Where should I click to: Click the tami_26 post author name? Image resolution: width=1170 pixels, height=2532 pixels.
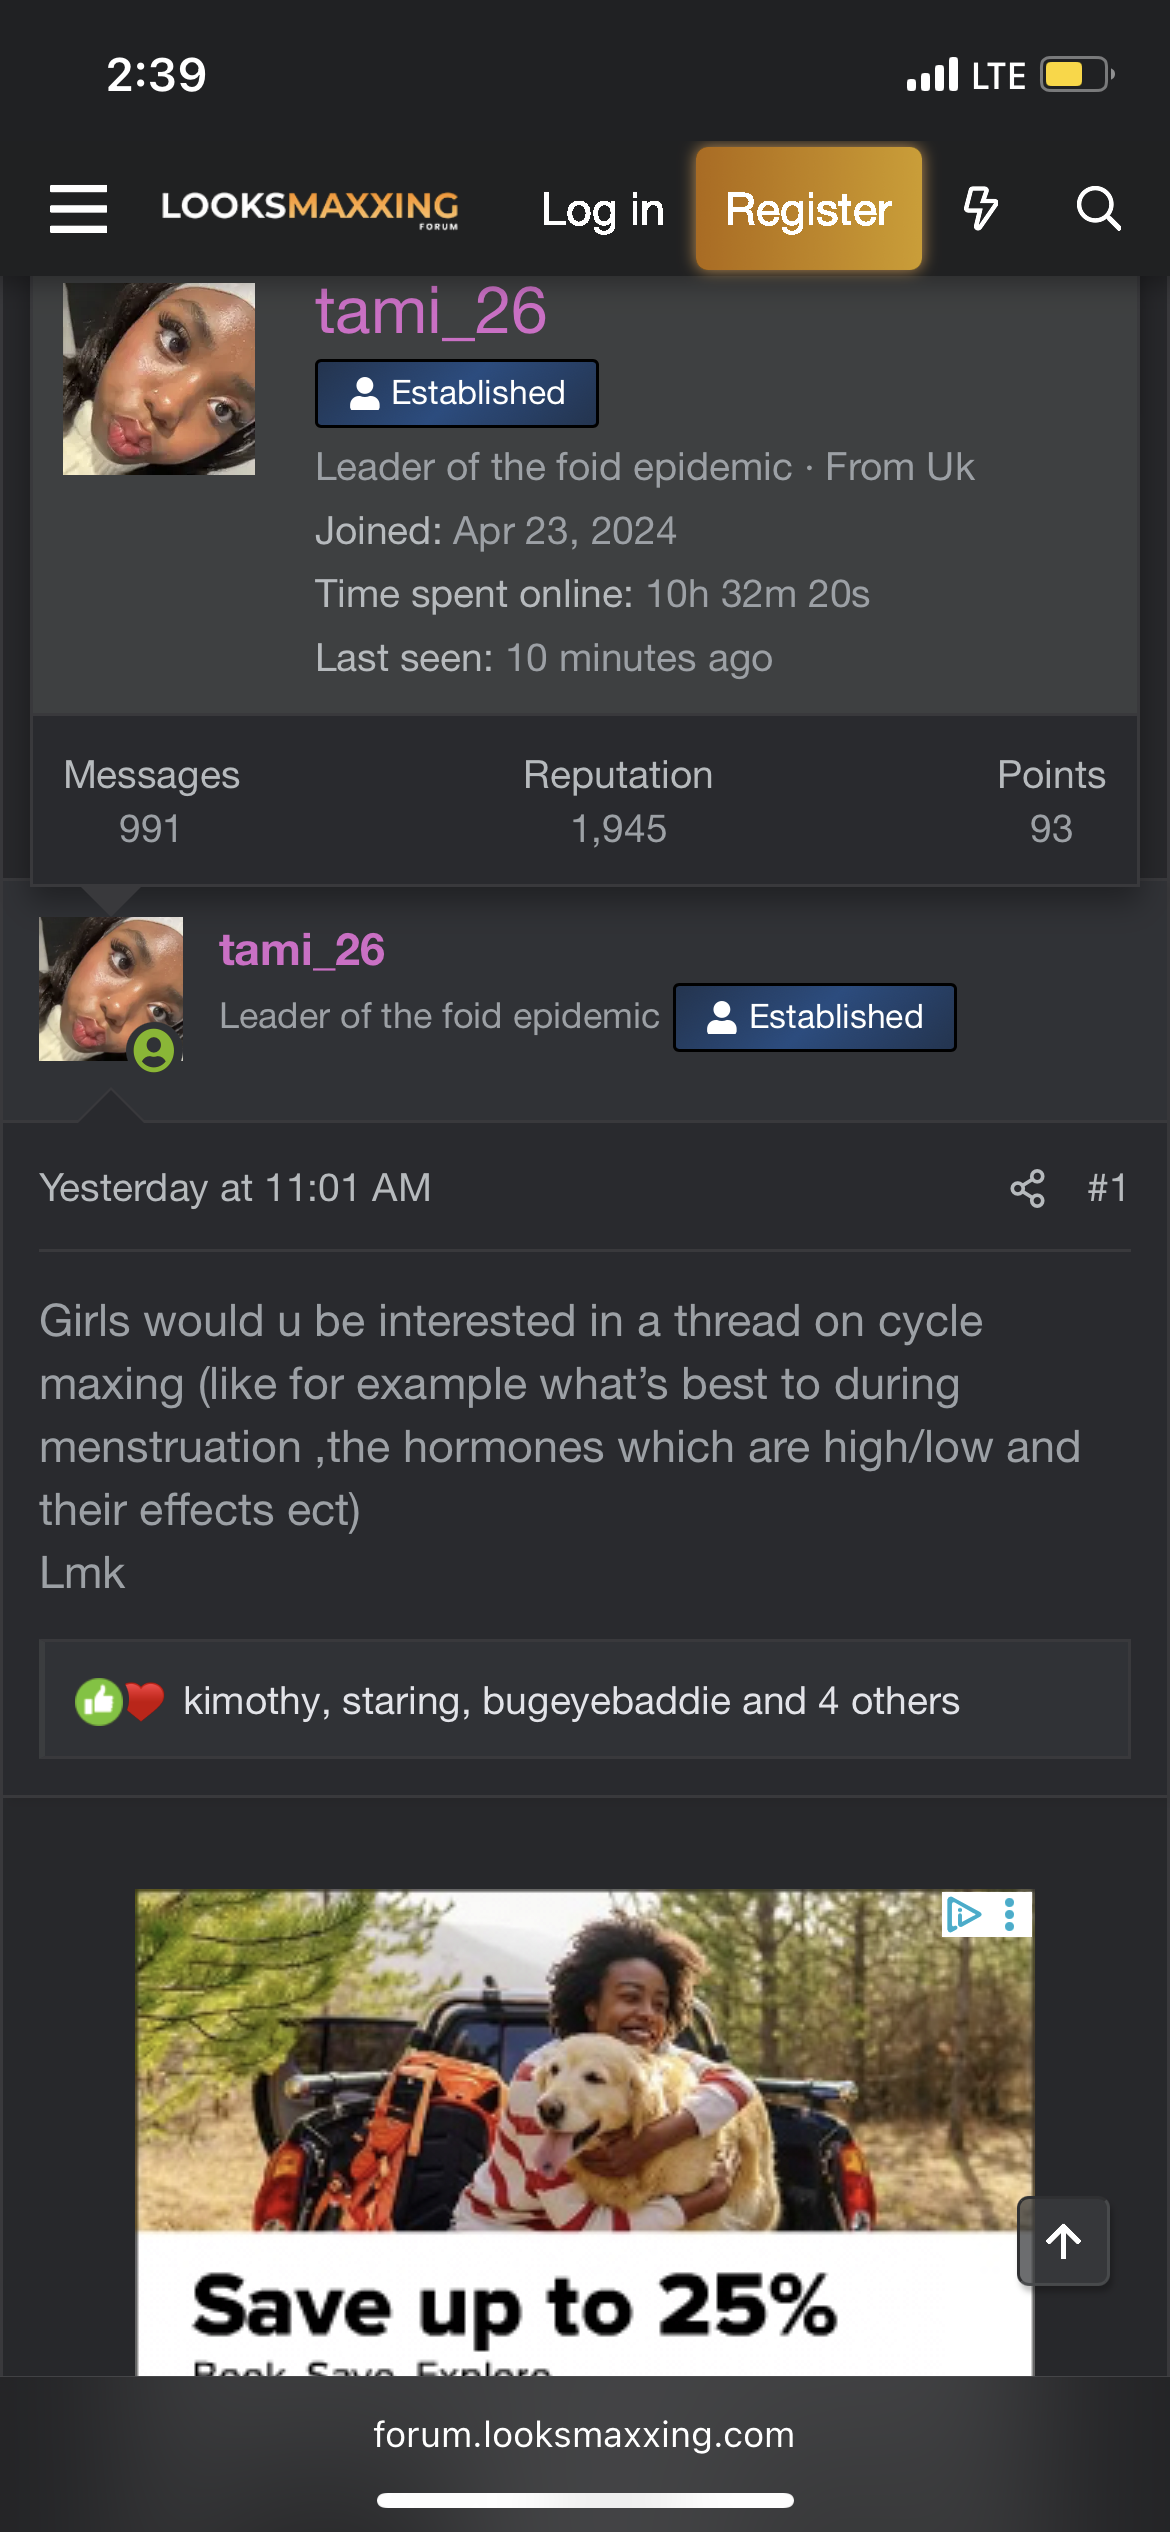(302, 950)
